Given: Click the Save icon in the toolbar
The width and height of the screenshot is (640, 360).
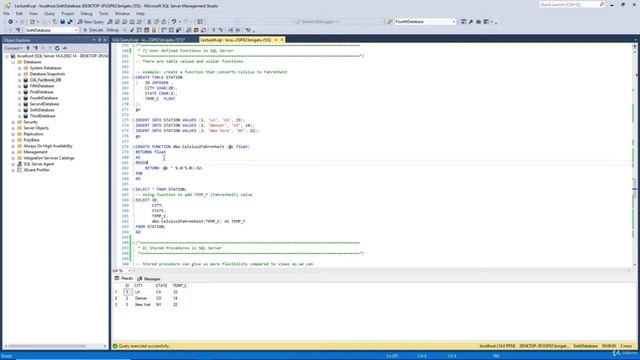Looking at the screenshot, I should [x=62, y=22].
